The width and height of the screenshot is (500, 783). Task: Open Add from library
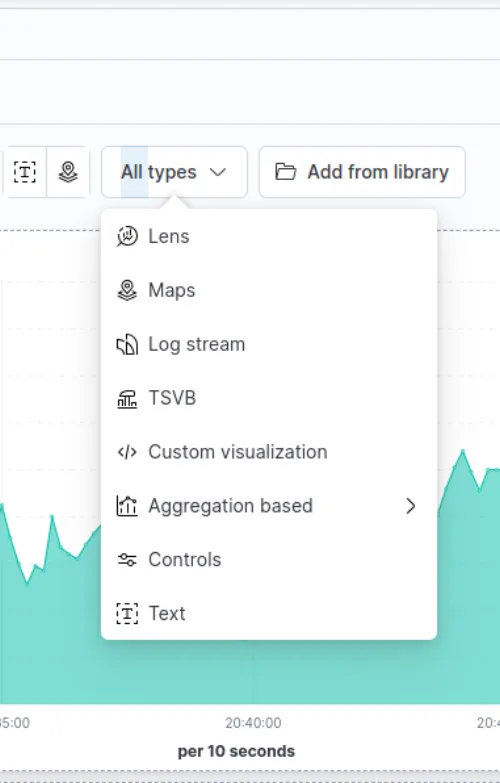[x=362, y=172]
